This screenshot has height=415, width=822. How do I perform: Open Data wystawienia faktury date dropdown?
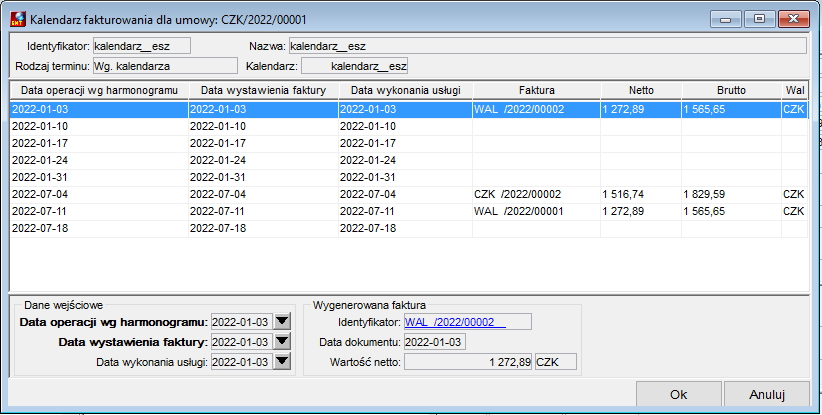pyautogui.click(x=282, y=342)
